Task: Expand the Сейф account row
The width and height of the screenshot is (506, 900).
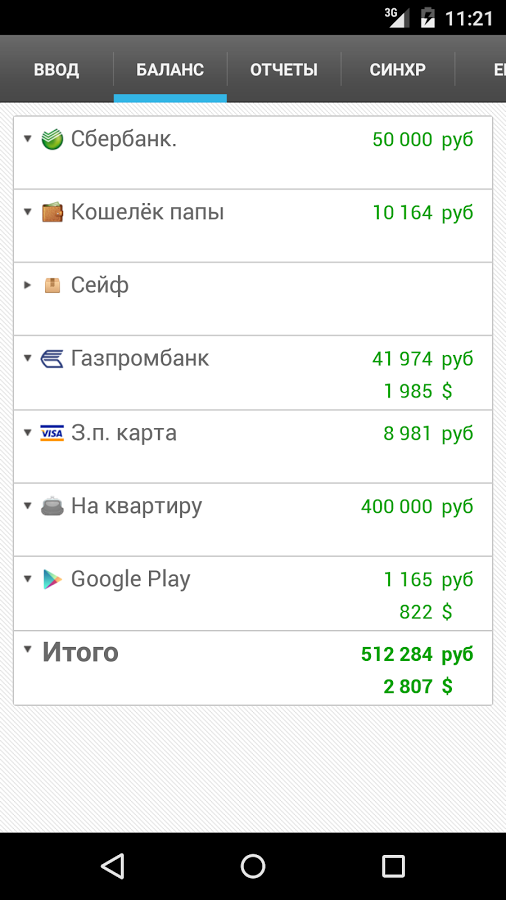Action: pyautogui.click(x=27, y=285)
